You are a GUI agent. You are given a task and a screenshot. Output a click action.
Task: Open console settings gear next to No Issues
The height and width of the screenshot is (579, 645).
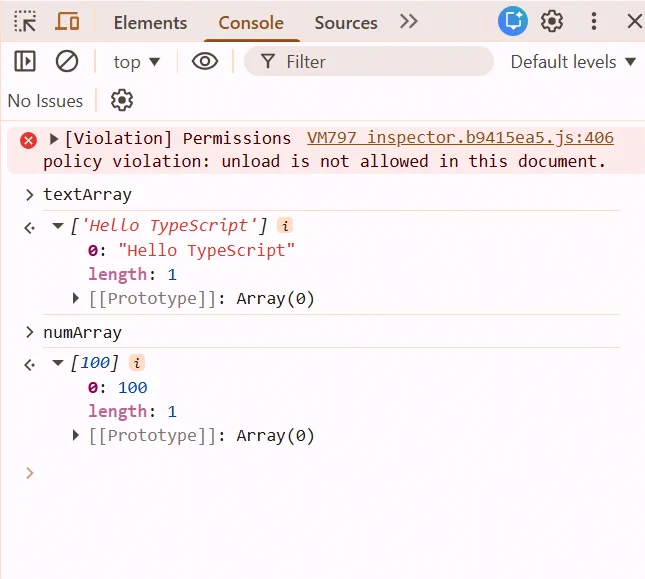[122, 100]
